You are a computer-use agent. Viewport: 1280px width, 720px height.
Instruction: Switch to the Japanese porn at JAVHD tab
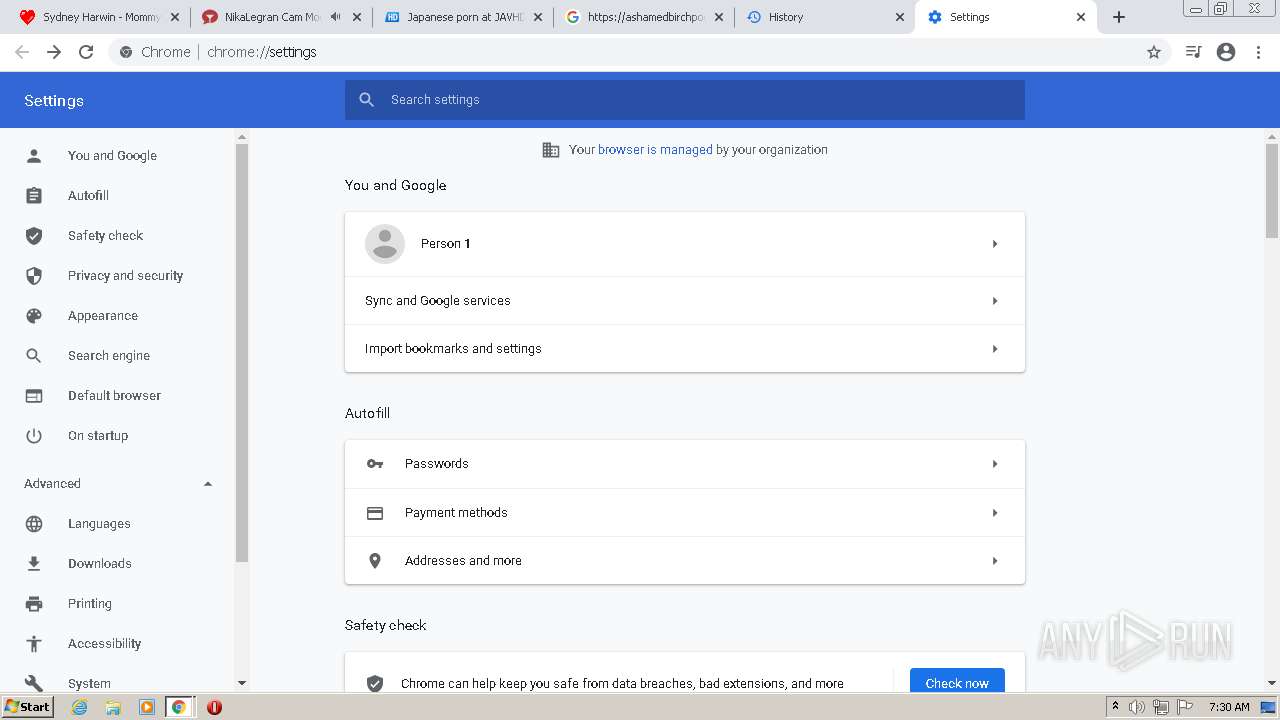(461, 17)
